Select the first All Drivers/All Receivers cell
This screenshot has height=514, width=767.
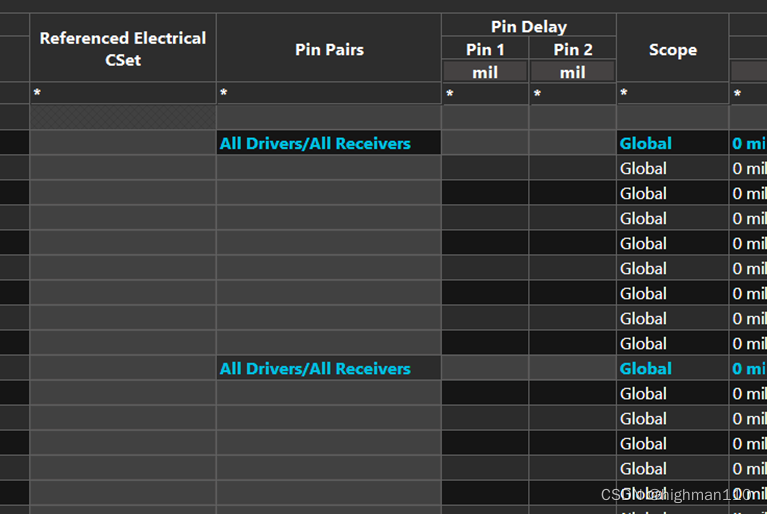click(316, 143)
